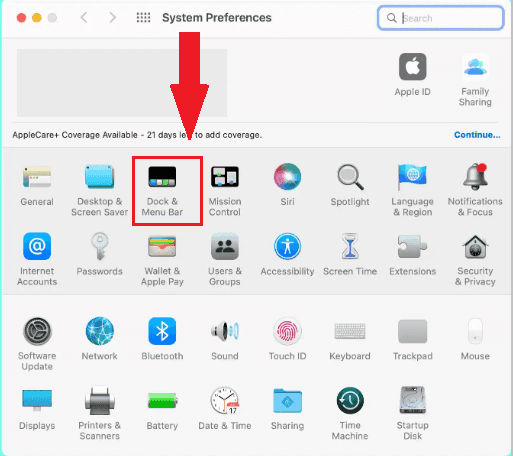Open Displays preferences
The width and height of the screenshot is (513, 456).
pos(37,401)
